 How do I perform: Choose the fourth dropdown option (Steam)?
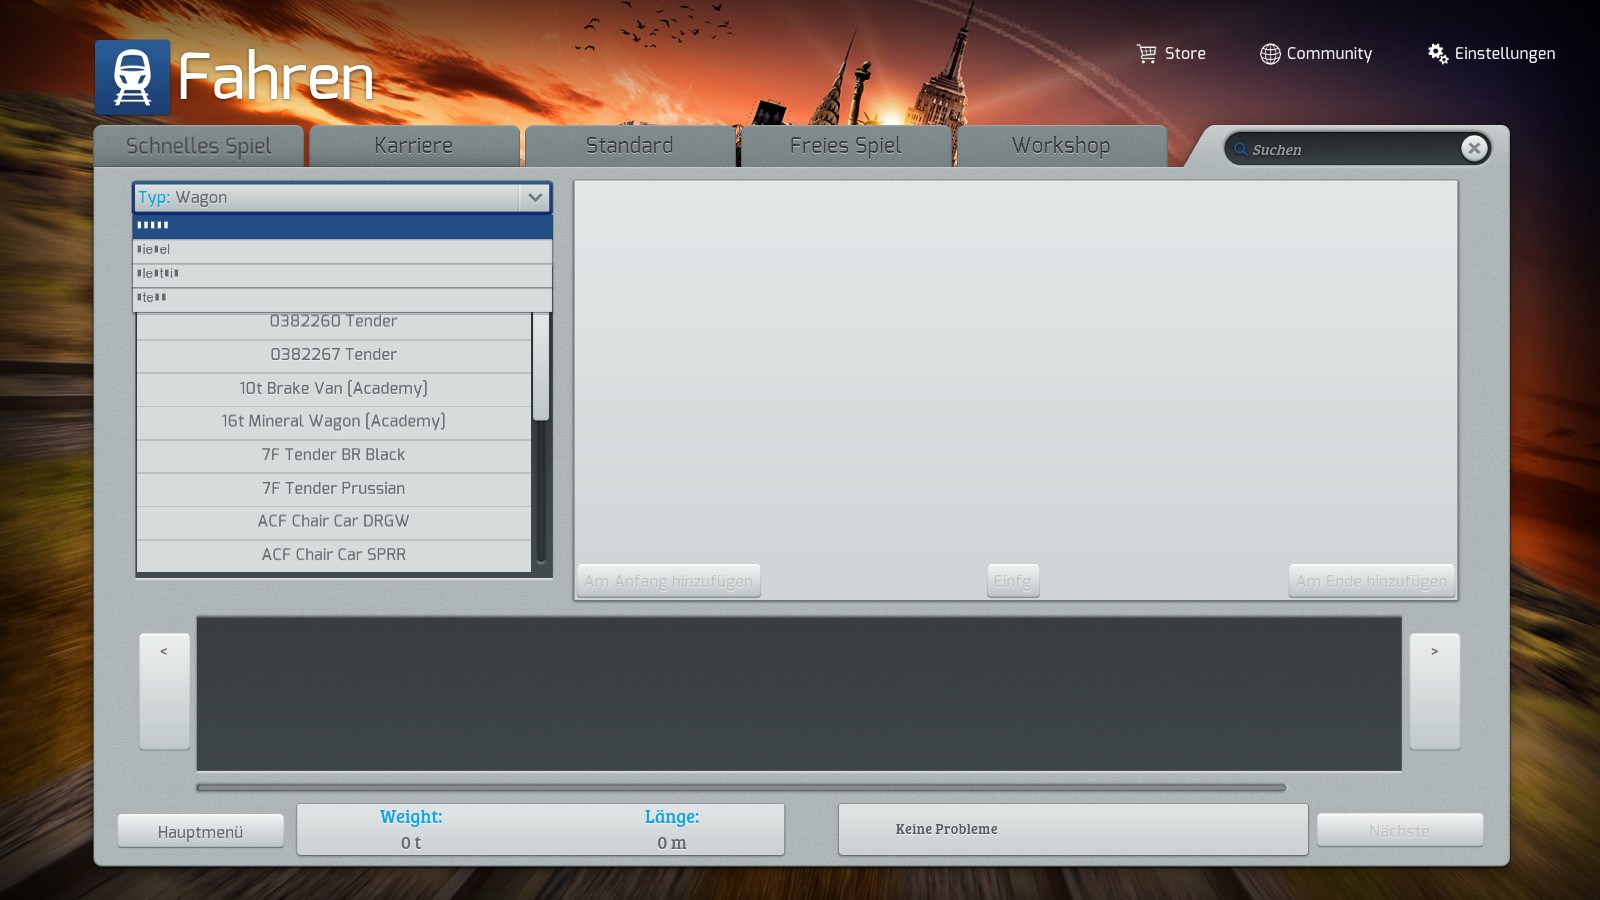point(342,298)
